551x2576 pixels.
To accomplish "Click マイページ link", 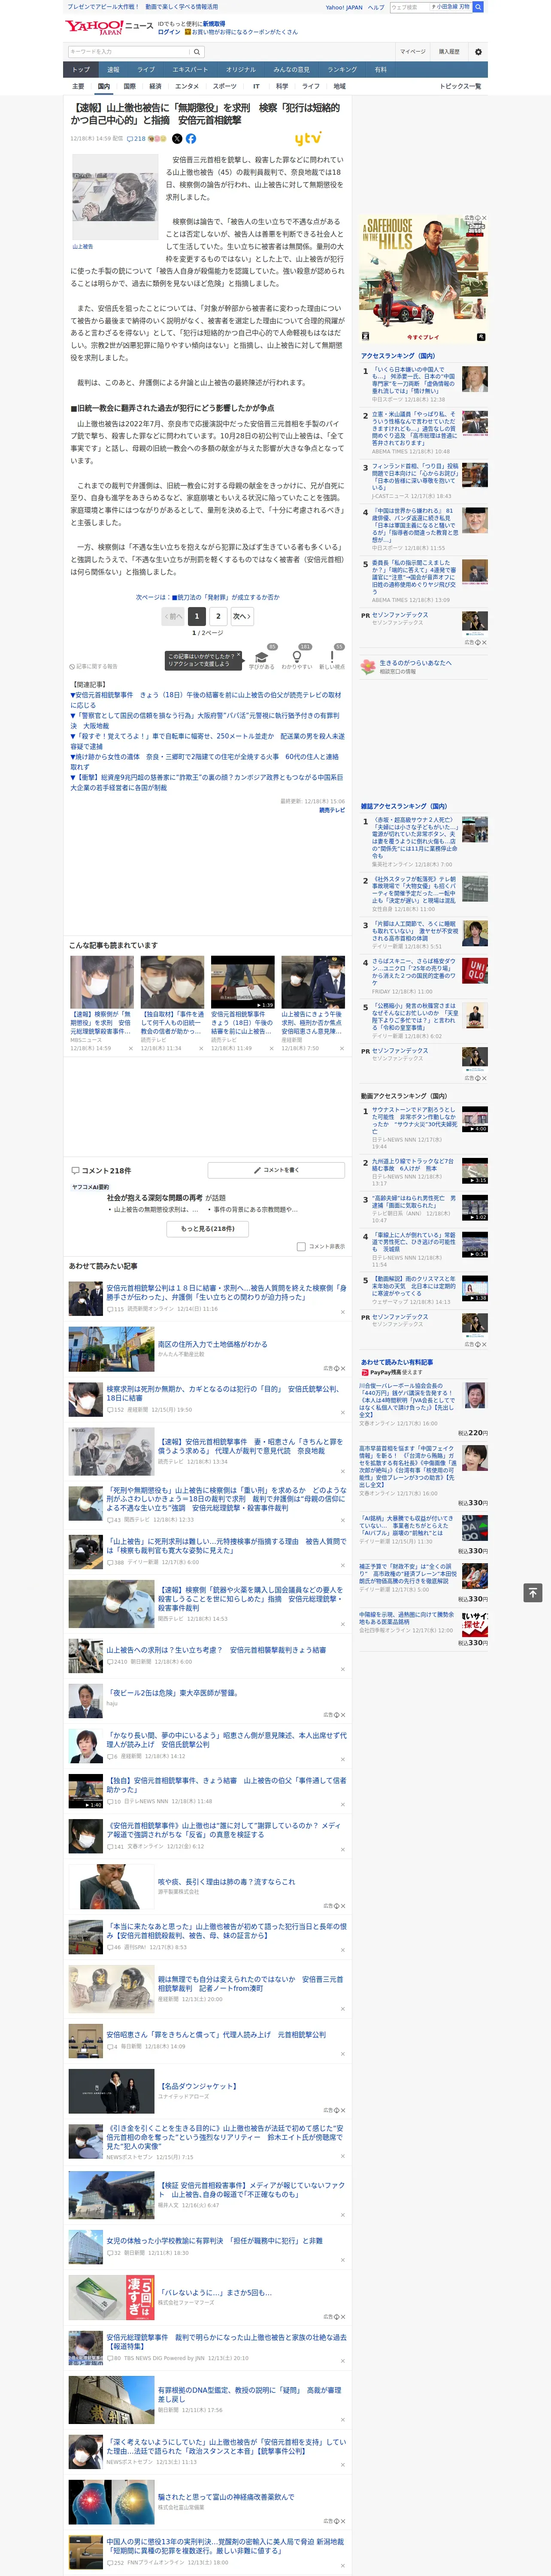I will tap(412, 52).
